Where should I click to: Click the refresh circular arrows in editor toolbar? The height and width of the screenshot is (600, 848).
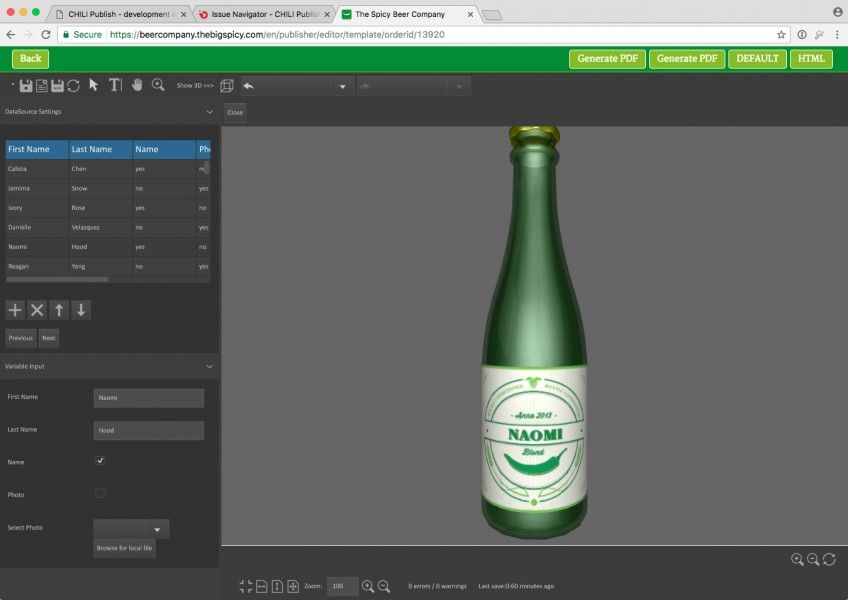(74, 85)
